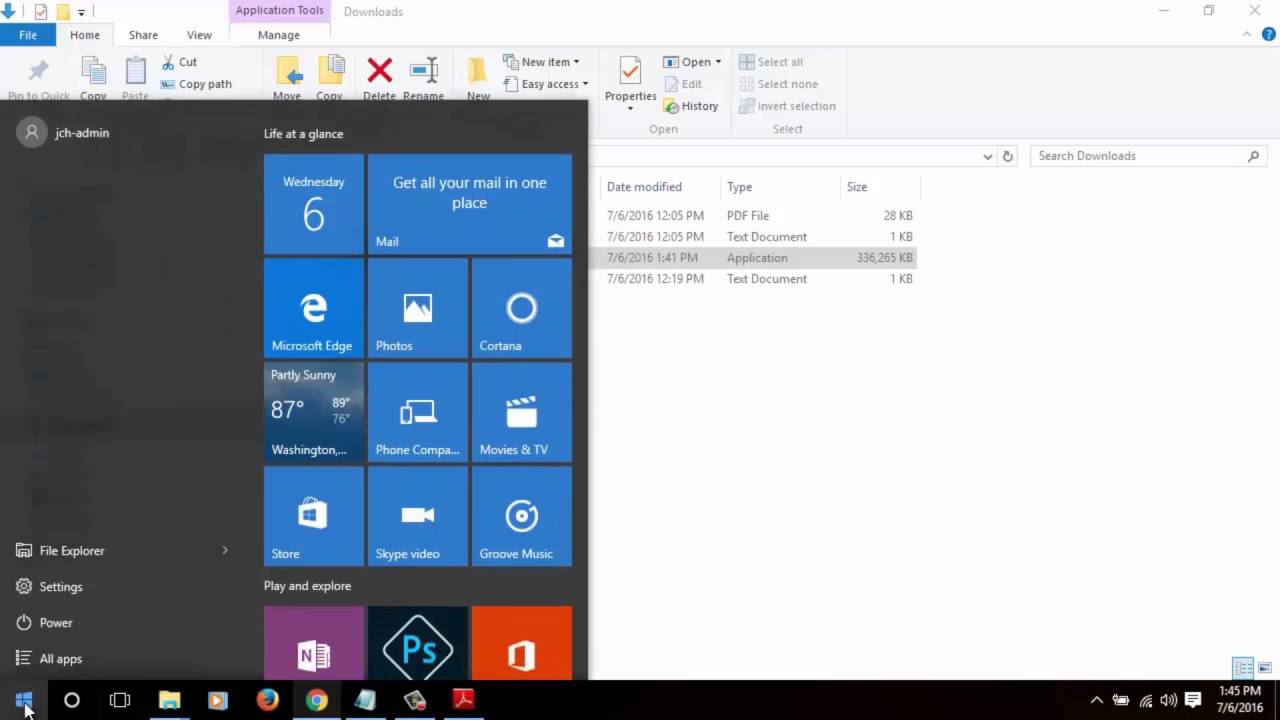The width and height of the screenshot is (1280, 720).
Task: Click the Cortana circle on taskbar
Action: coord(72,700)
